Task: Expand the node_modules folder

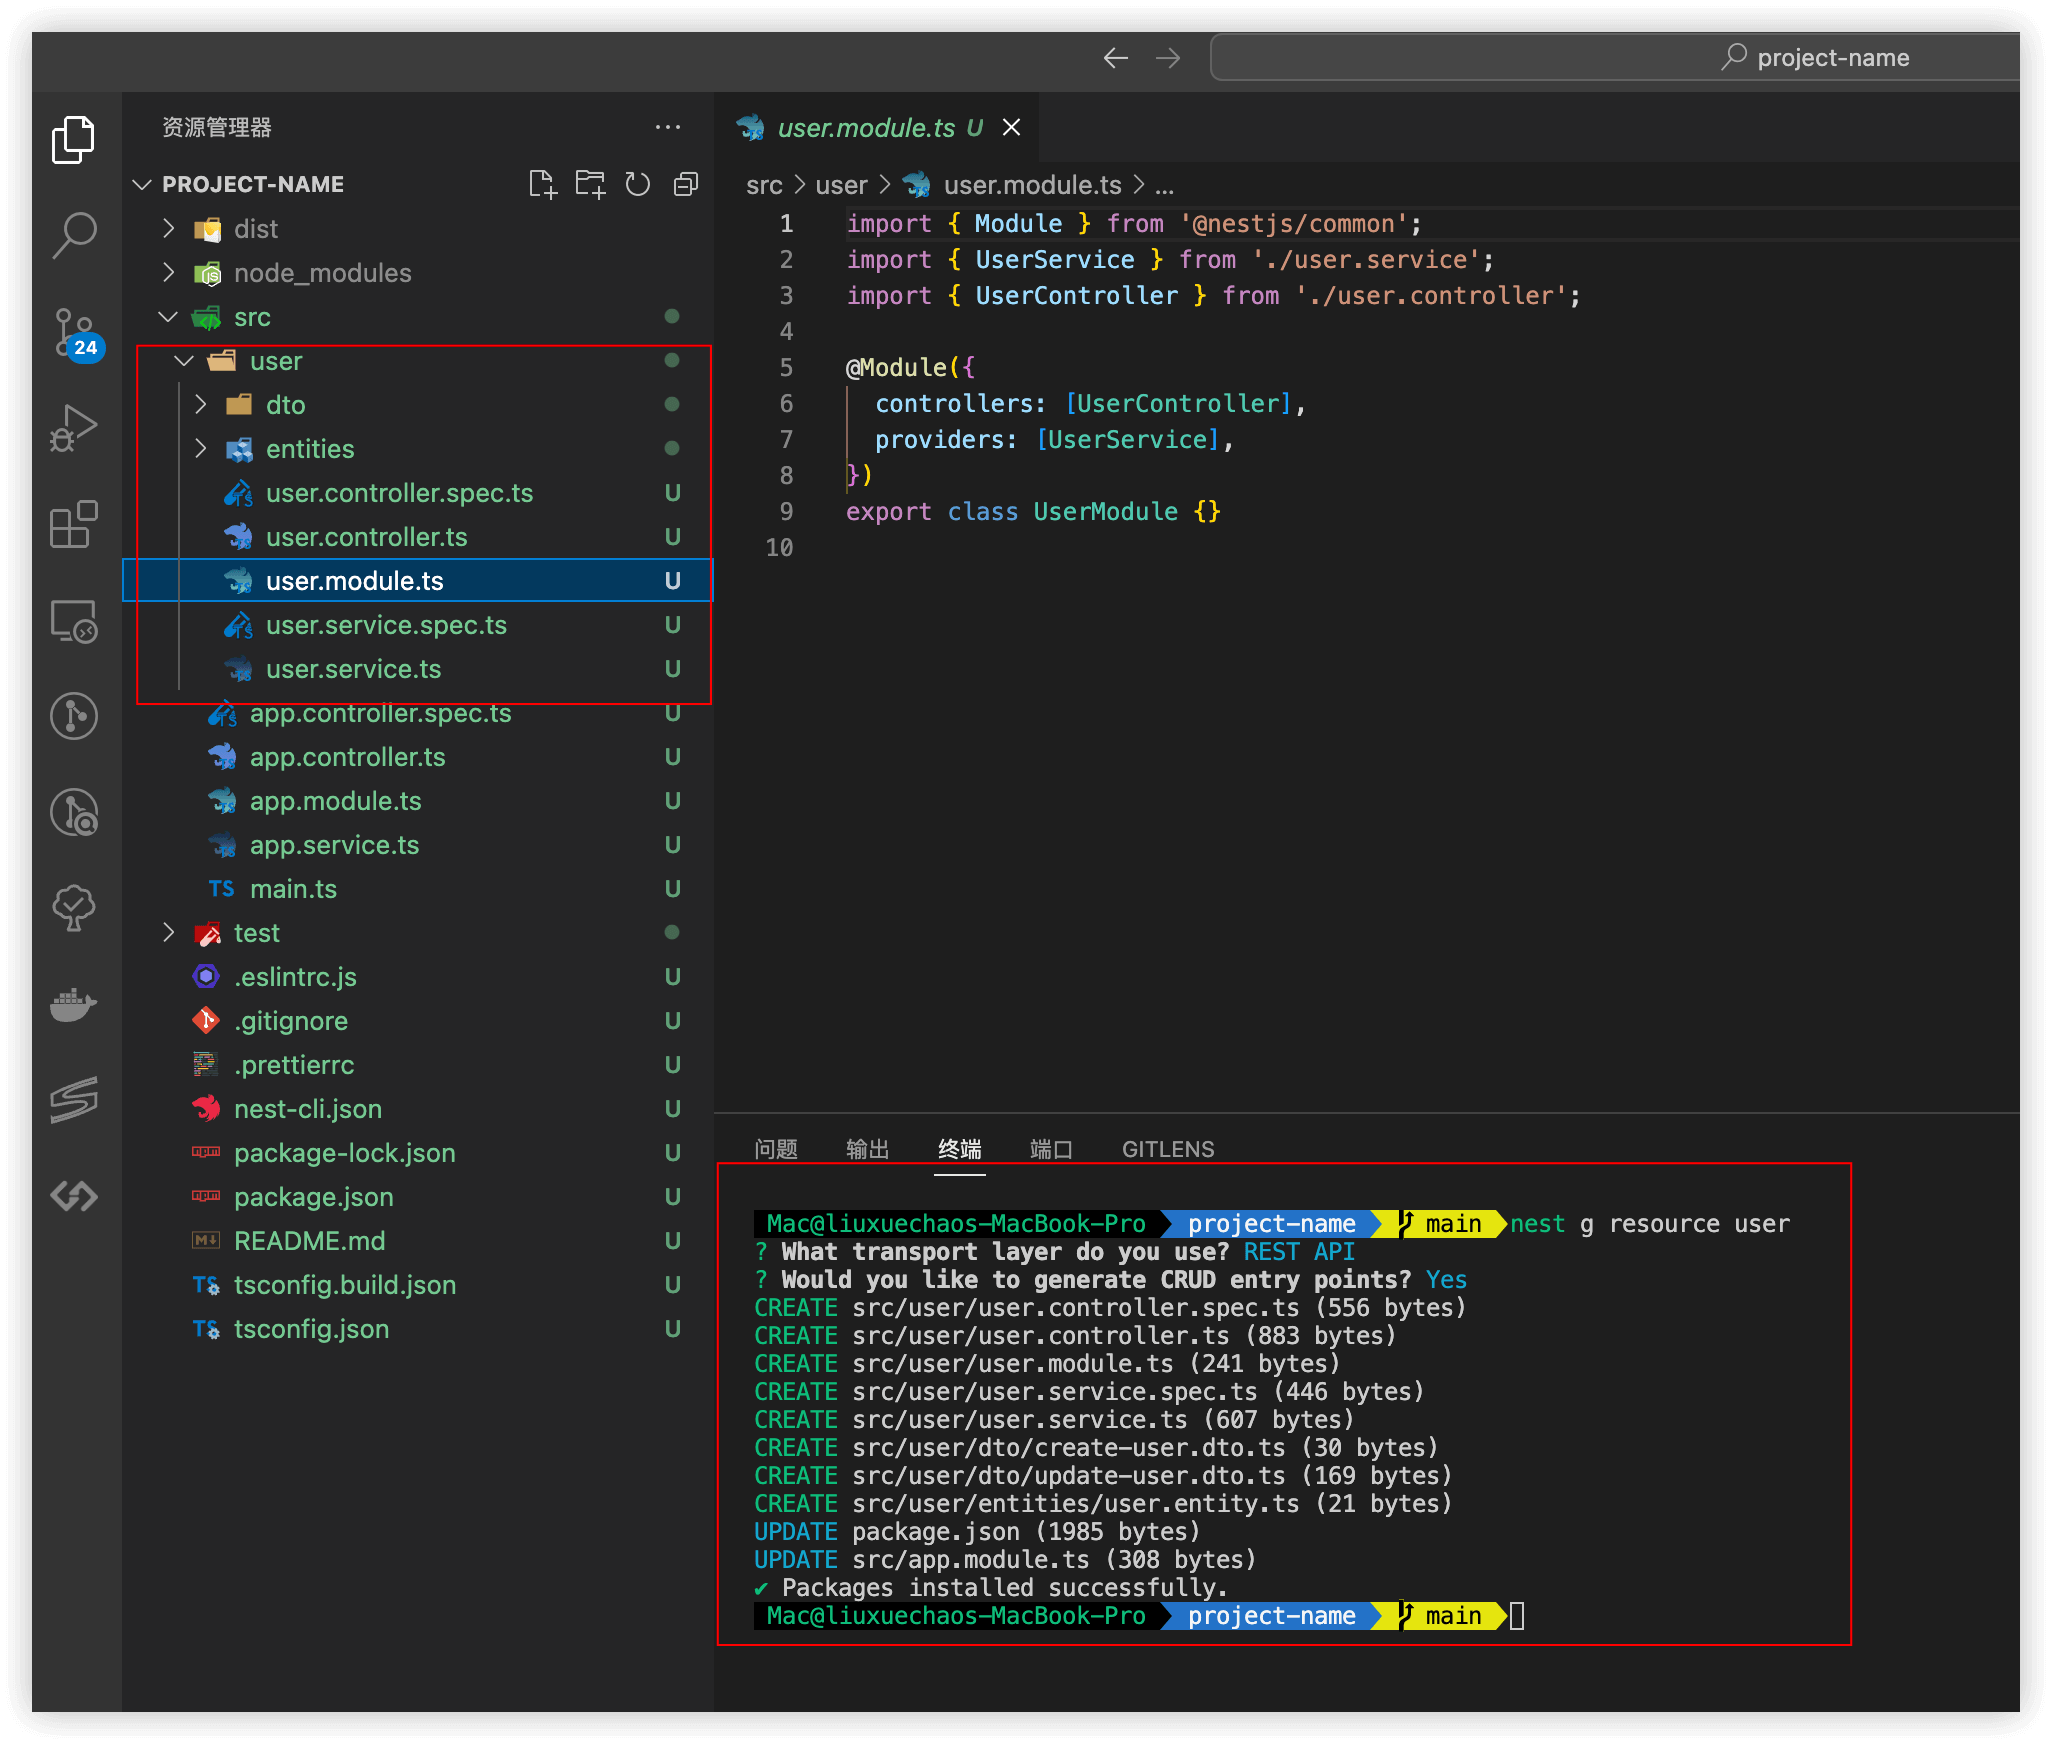Action: 168,273
